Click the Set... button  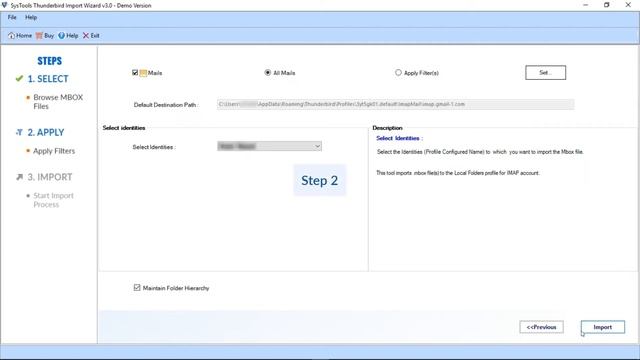[x=545, y=73]
